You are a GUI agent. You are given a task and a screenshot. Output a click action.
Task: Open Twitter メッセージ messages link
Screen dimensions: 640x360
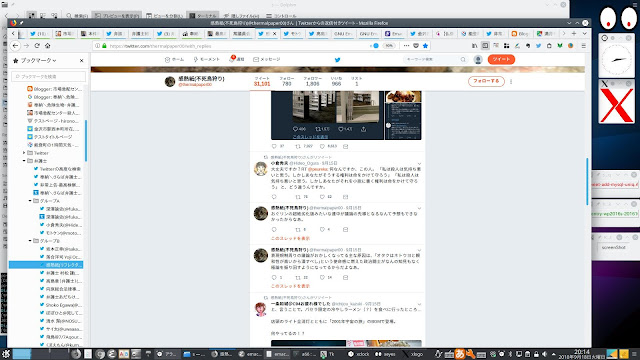(x=267, y=60)
